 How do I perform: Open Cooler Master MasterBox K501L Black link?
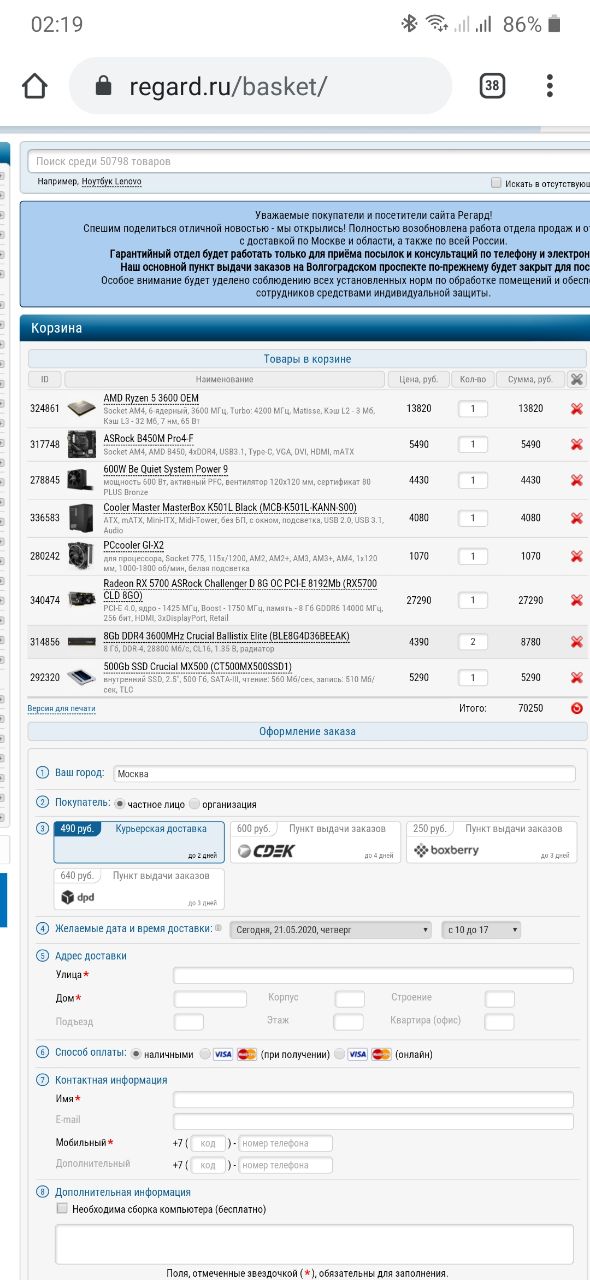pyautogui.click(x=230, y=507)
